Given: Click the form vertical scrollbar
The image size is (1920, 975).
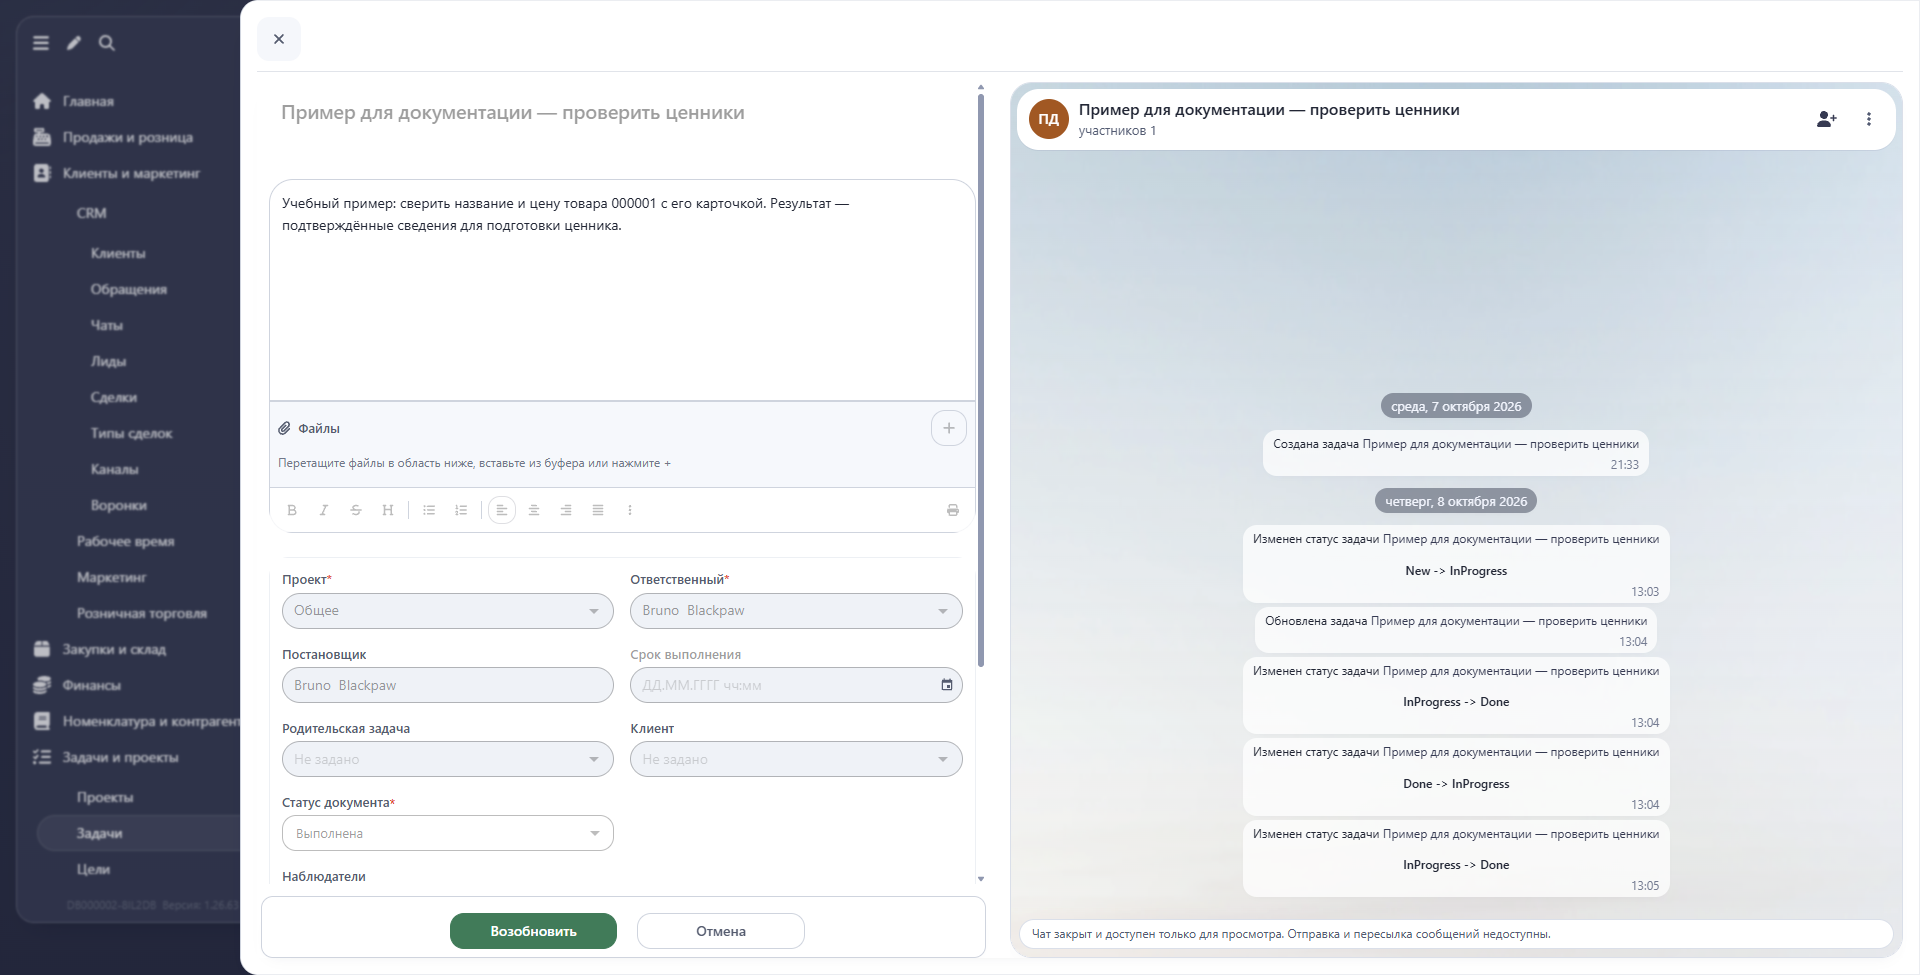Looking at the screenshot, I should point(981,380).
